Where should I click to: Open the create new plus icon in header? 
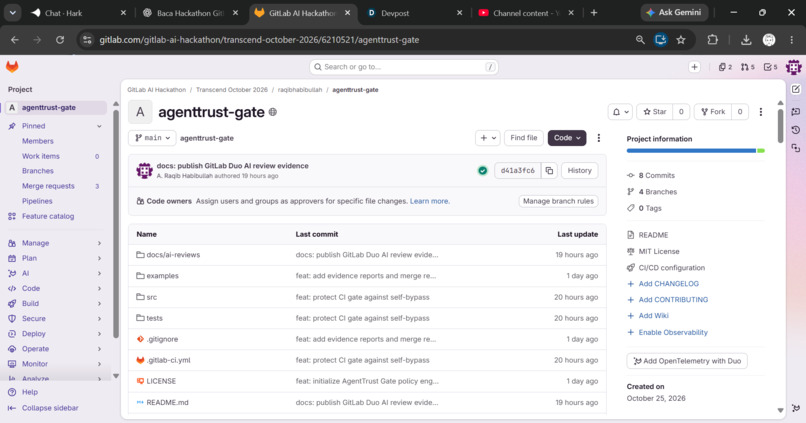click(694, 67)
